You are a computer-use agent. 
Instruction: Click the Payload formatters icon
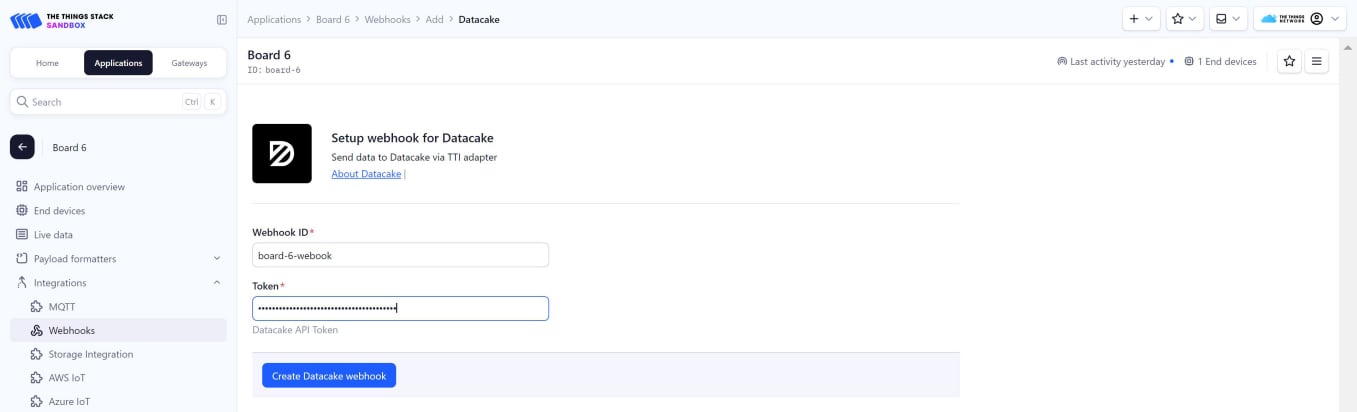(22, 259)
